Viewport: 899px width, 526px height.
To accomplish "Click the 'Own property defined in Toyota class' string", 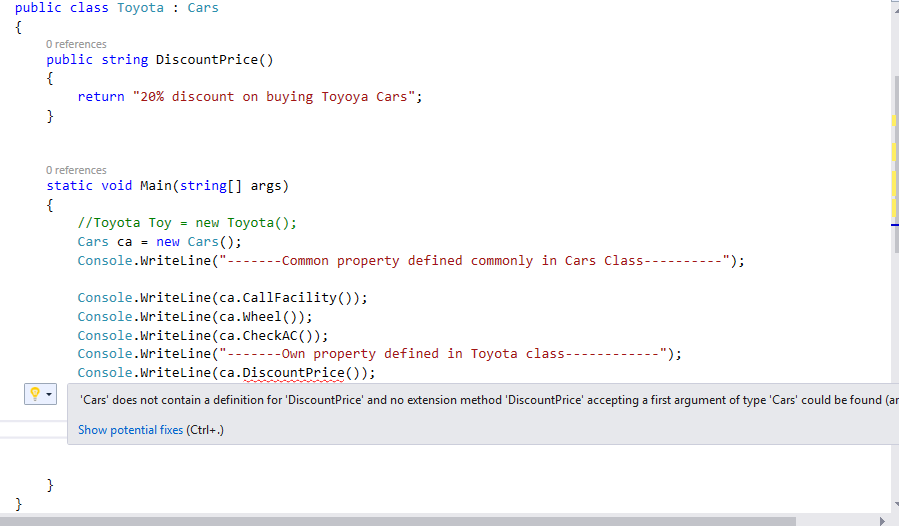I will tap(443, 354).
